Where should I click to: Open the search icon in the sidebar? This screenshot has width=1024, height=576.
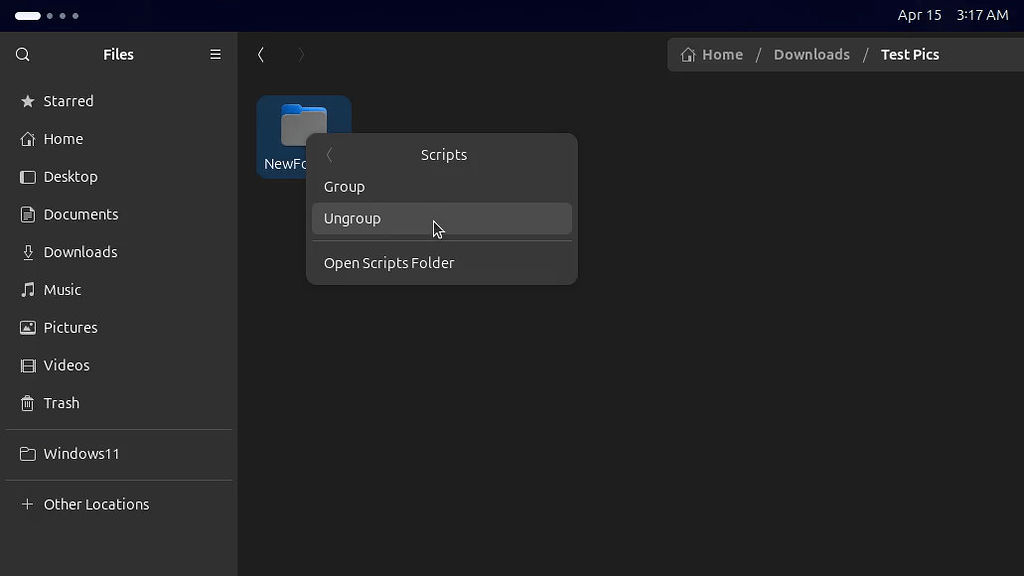pos(22,54)
